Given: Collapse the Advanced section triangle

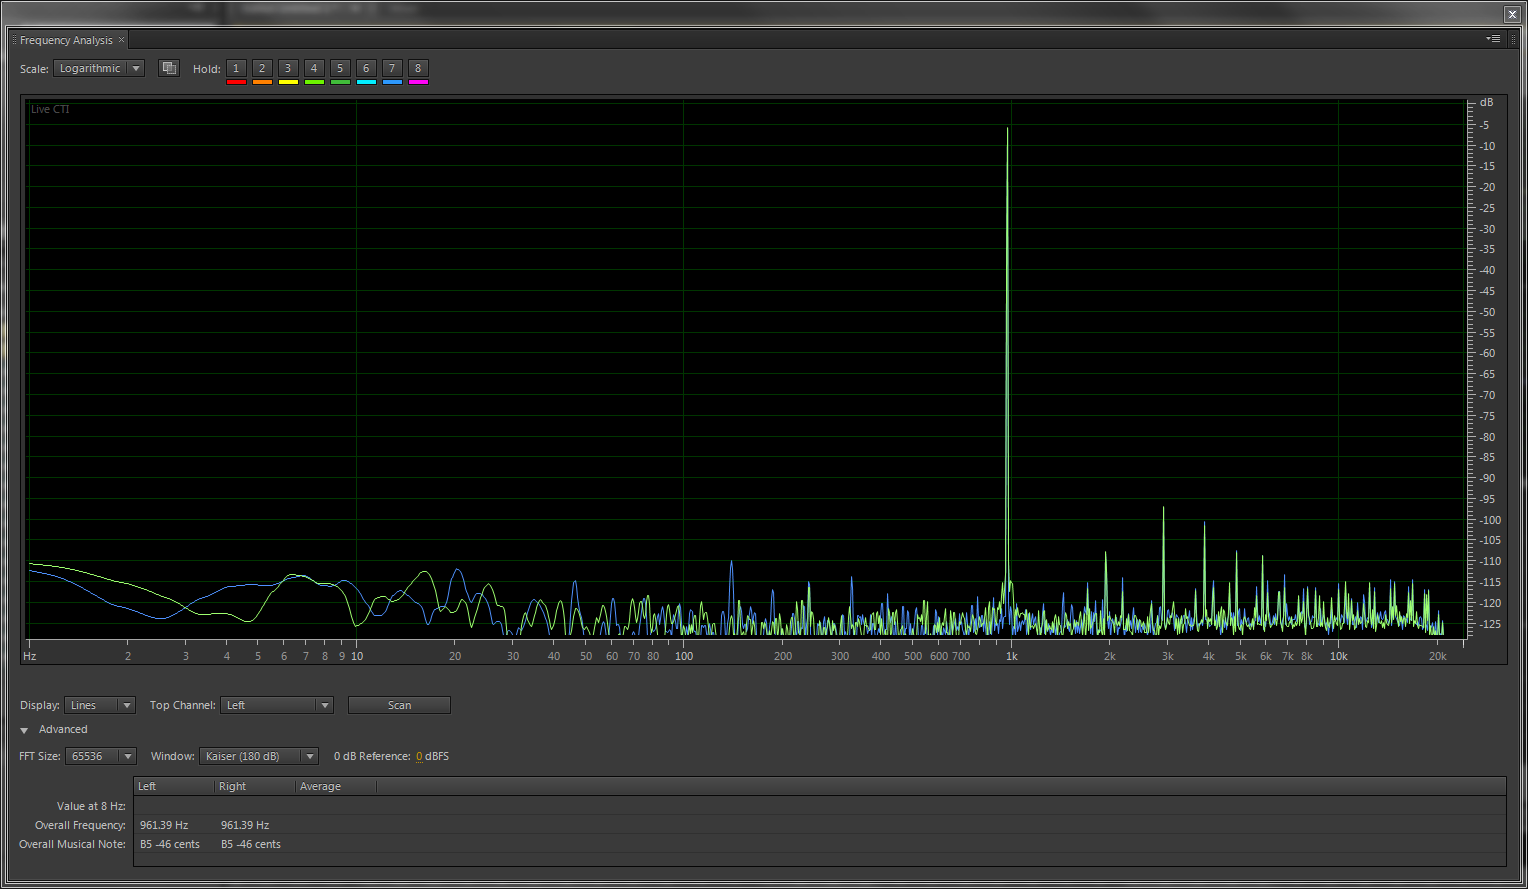Looking at the screenshot, I should click(x=24, y=730).
